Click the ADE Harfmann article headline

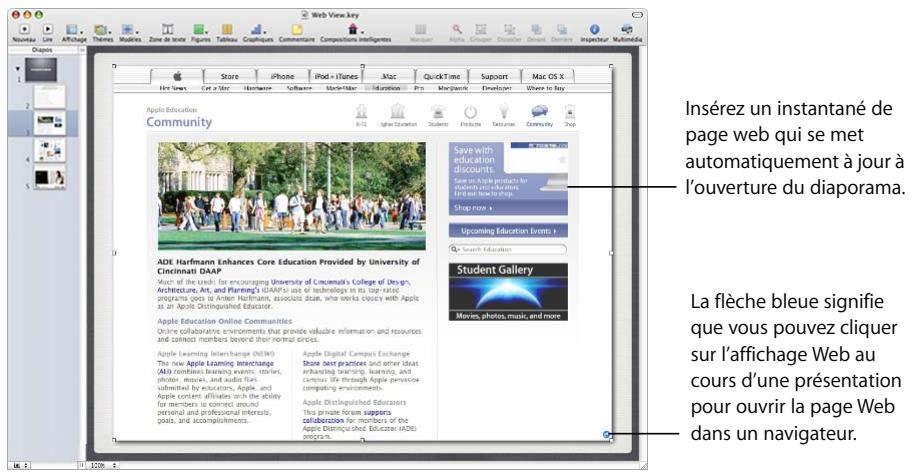pyautogui.click(x=288, y=266)
